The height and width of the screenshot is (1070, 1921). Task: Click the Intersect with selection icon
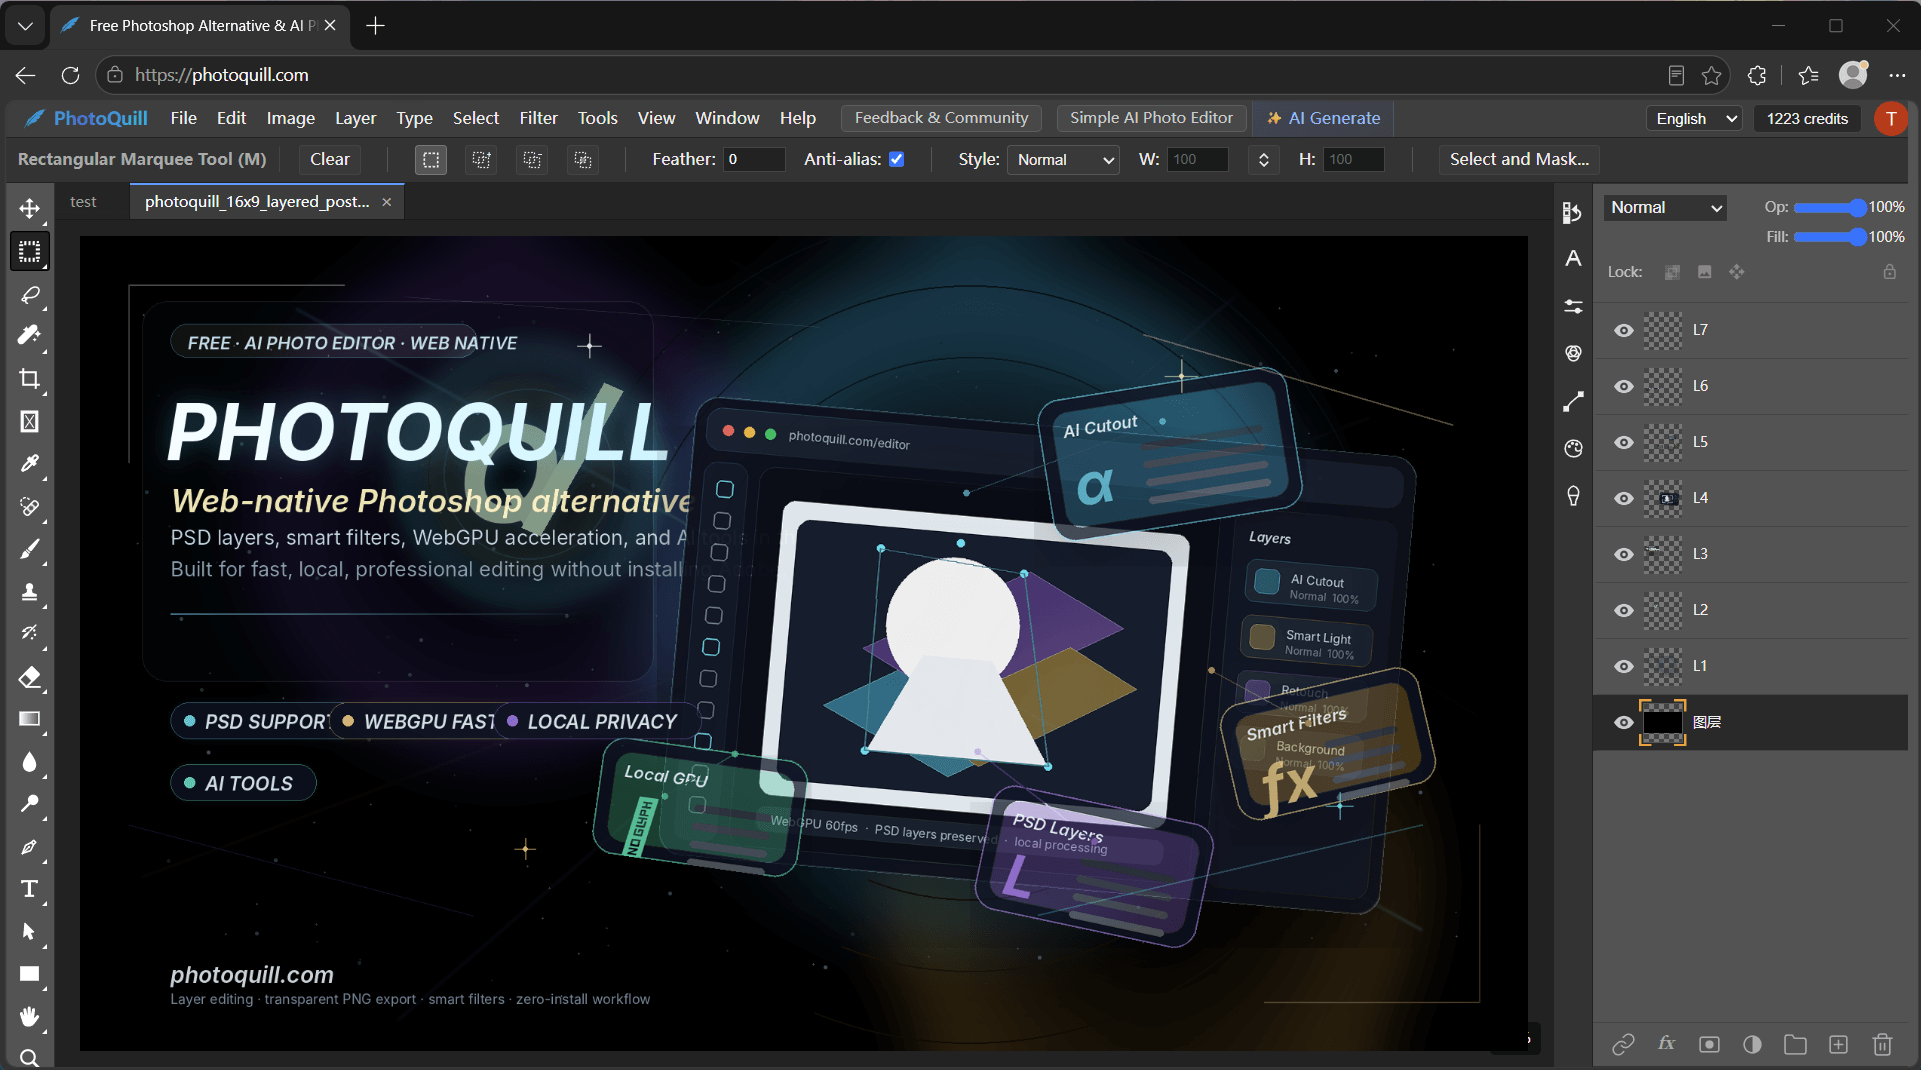pyautogui.click(x=583, y=160)
